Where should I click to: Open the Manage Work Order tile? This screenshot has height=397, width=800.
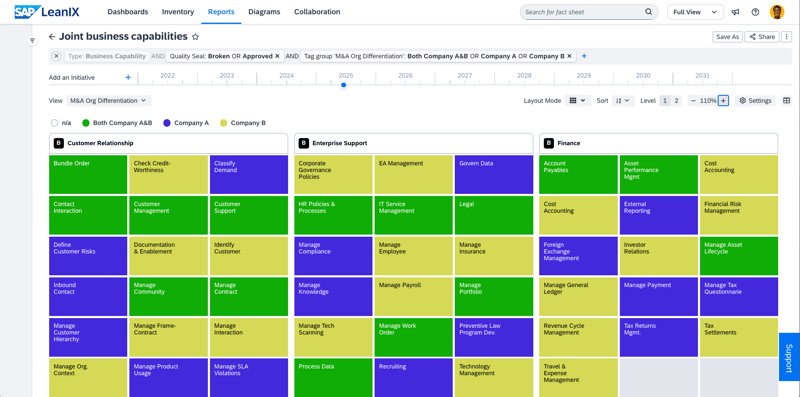pos(413,337)
